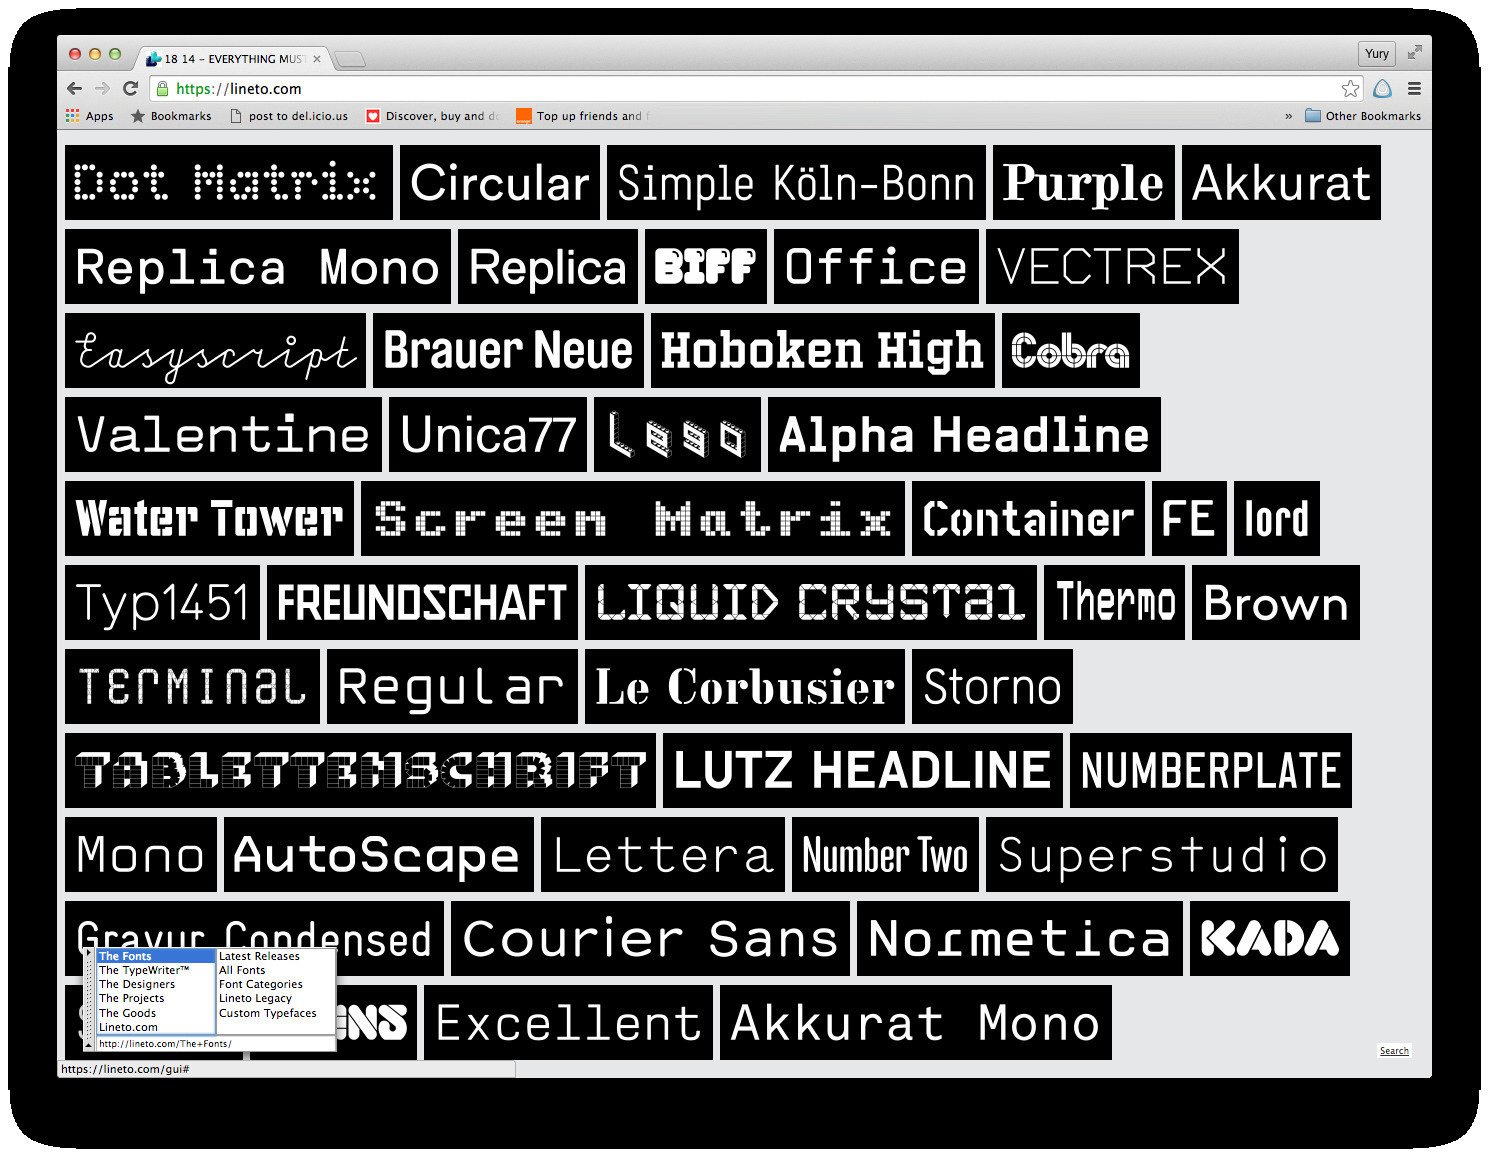The width and height of the screenshot is (1489, 1157).
Task: Choose the Valentine font tile
Action: tap(223, 434)
